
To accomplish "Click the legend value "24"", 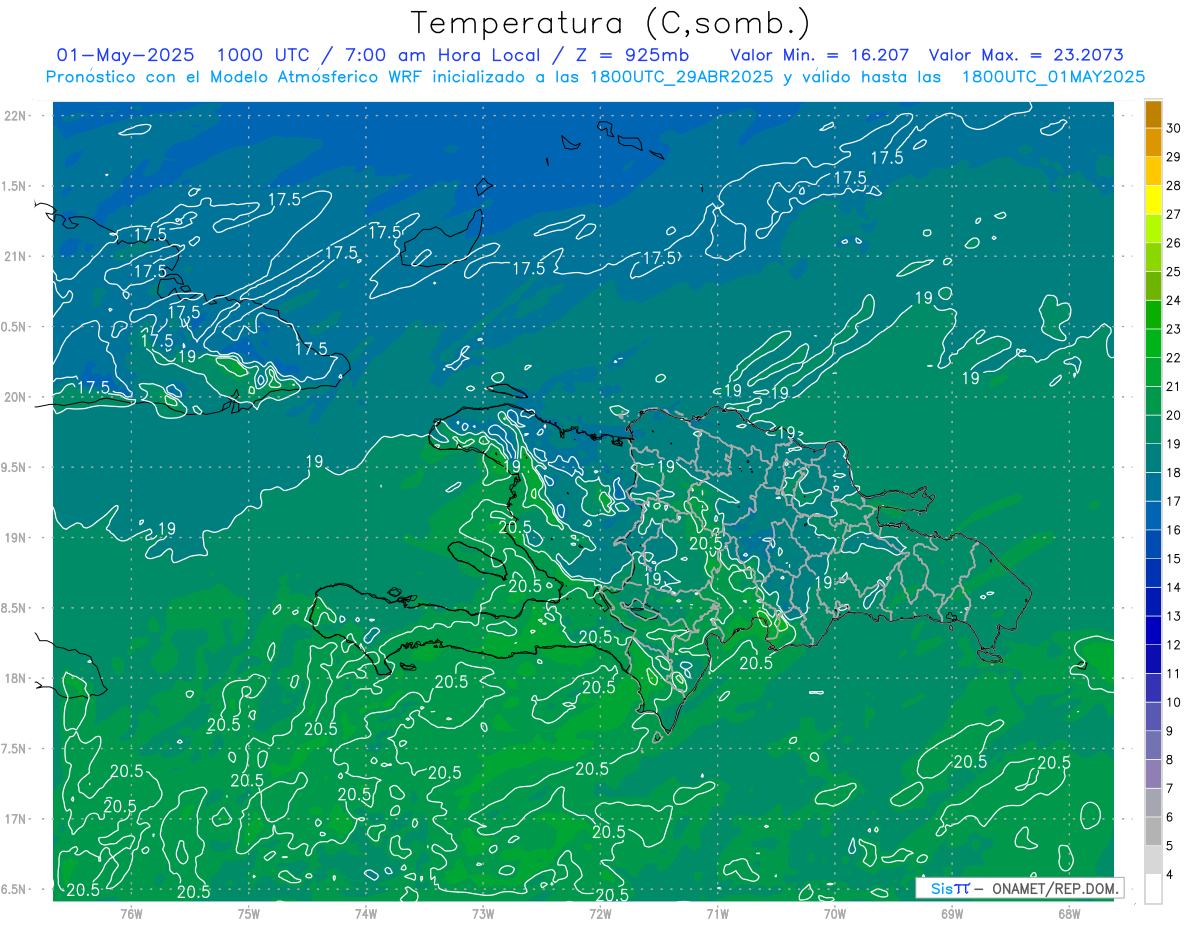I will (x=1174, y=300).
